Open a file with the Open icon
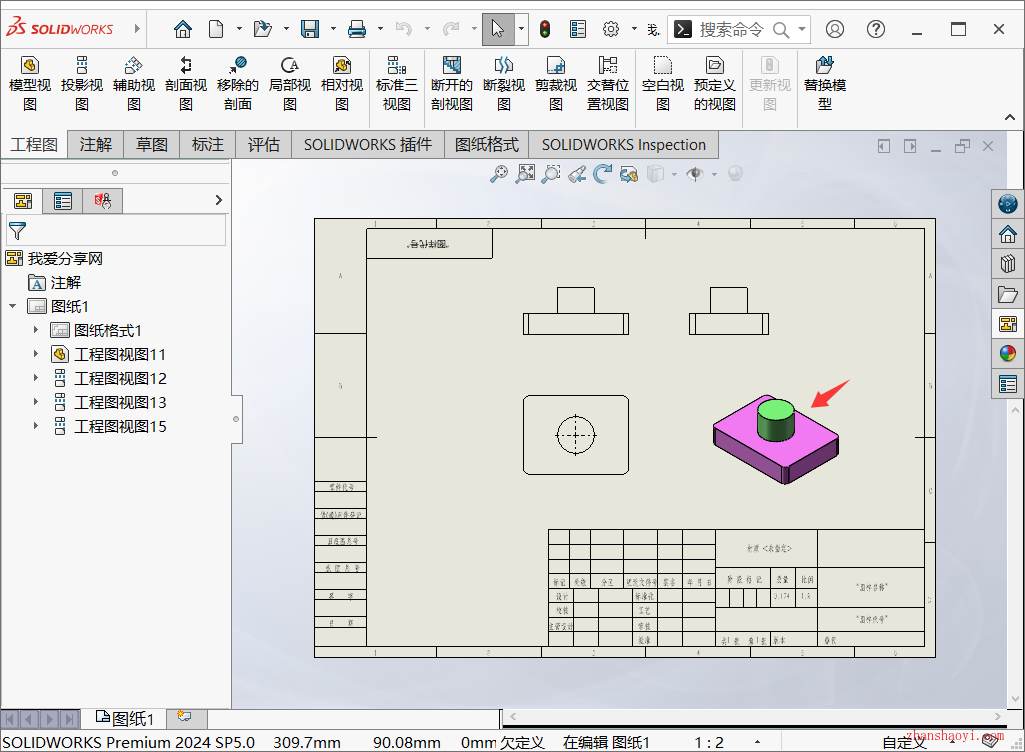This screenshot has height=752, width=1025. (x=263, y=29)
